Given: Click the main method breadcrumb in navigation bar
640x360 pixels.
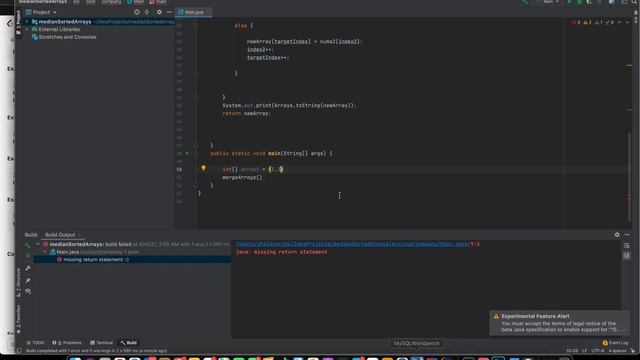Looking at the screenshot, I should 158,2.
